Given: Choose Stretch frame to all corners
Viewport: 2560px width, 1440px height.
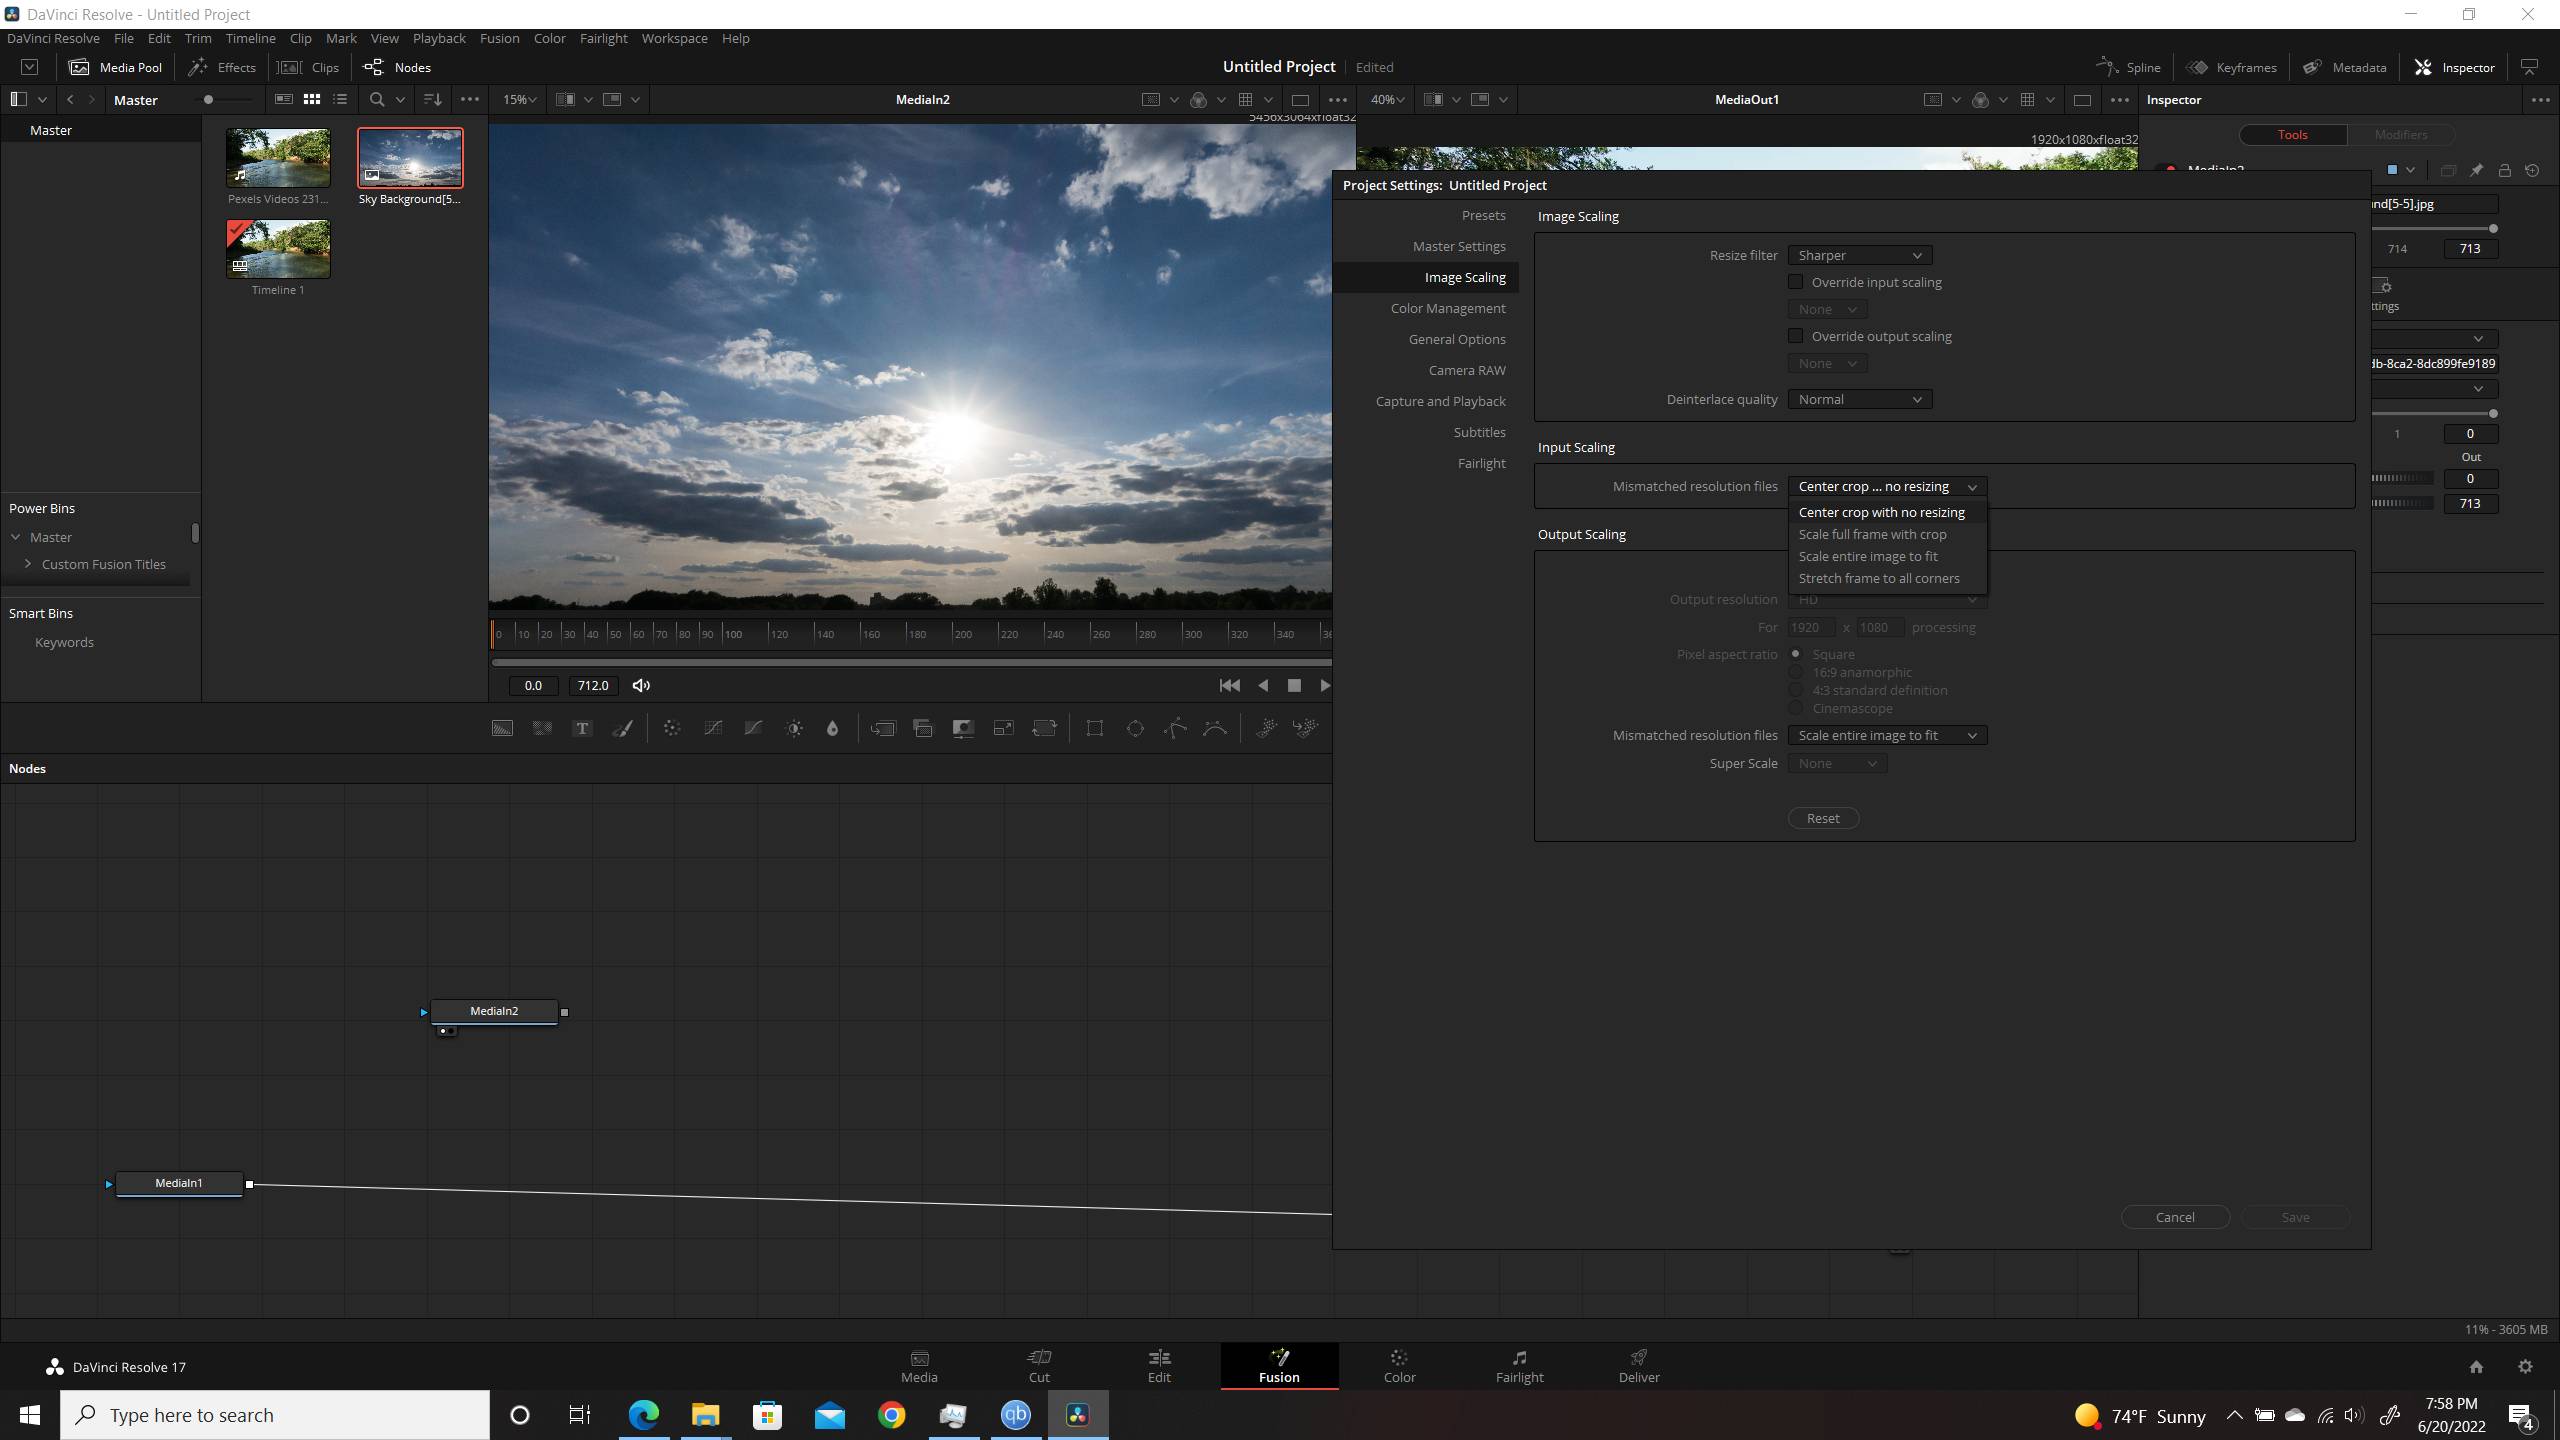Looking at the screenshot, I should tap(1879, 578).
